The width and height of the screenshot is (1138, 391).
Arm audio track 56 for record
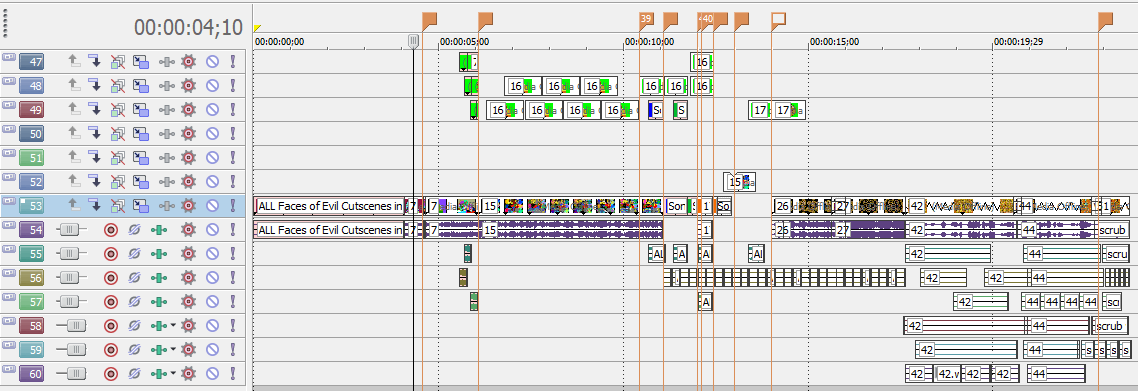pyautogui.click(x=110, y=278)
